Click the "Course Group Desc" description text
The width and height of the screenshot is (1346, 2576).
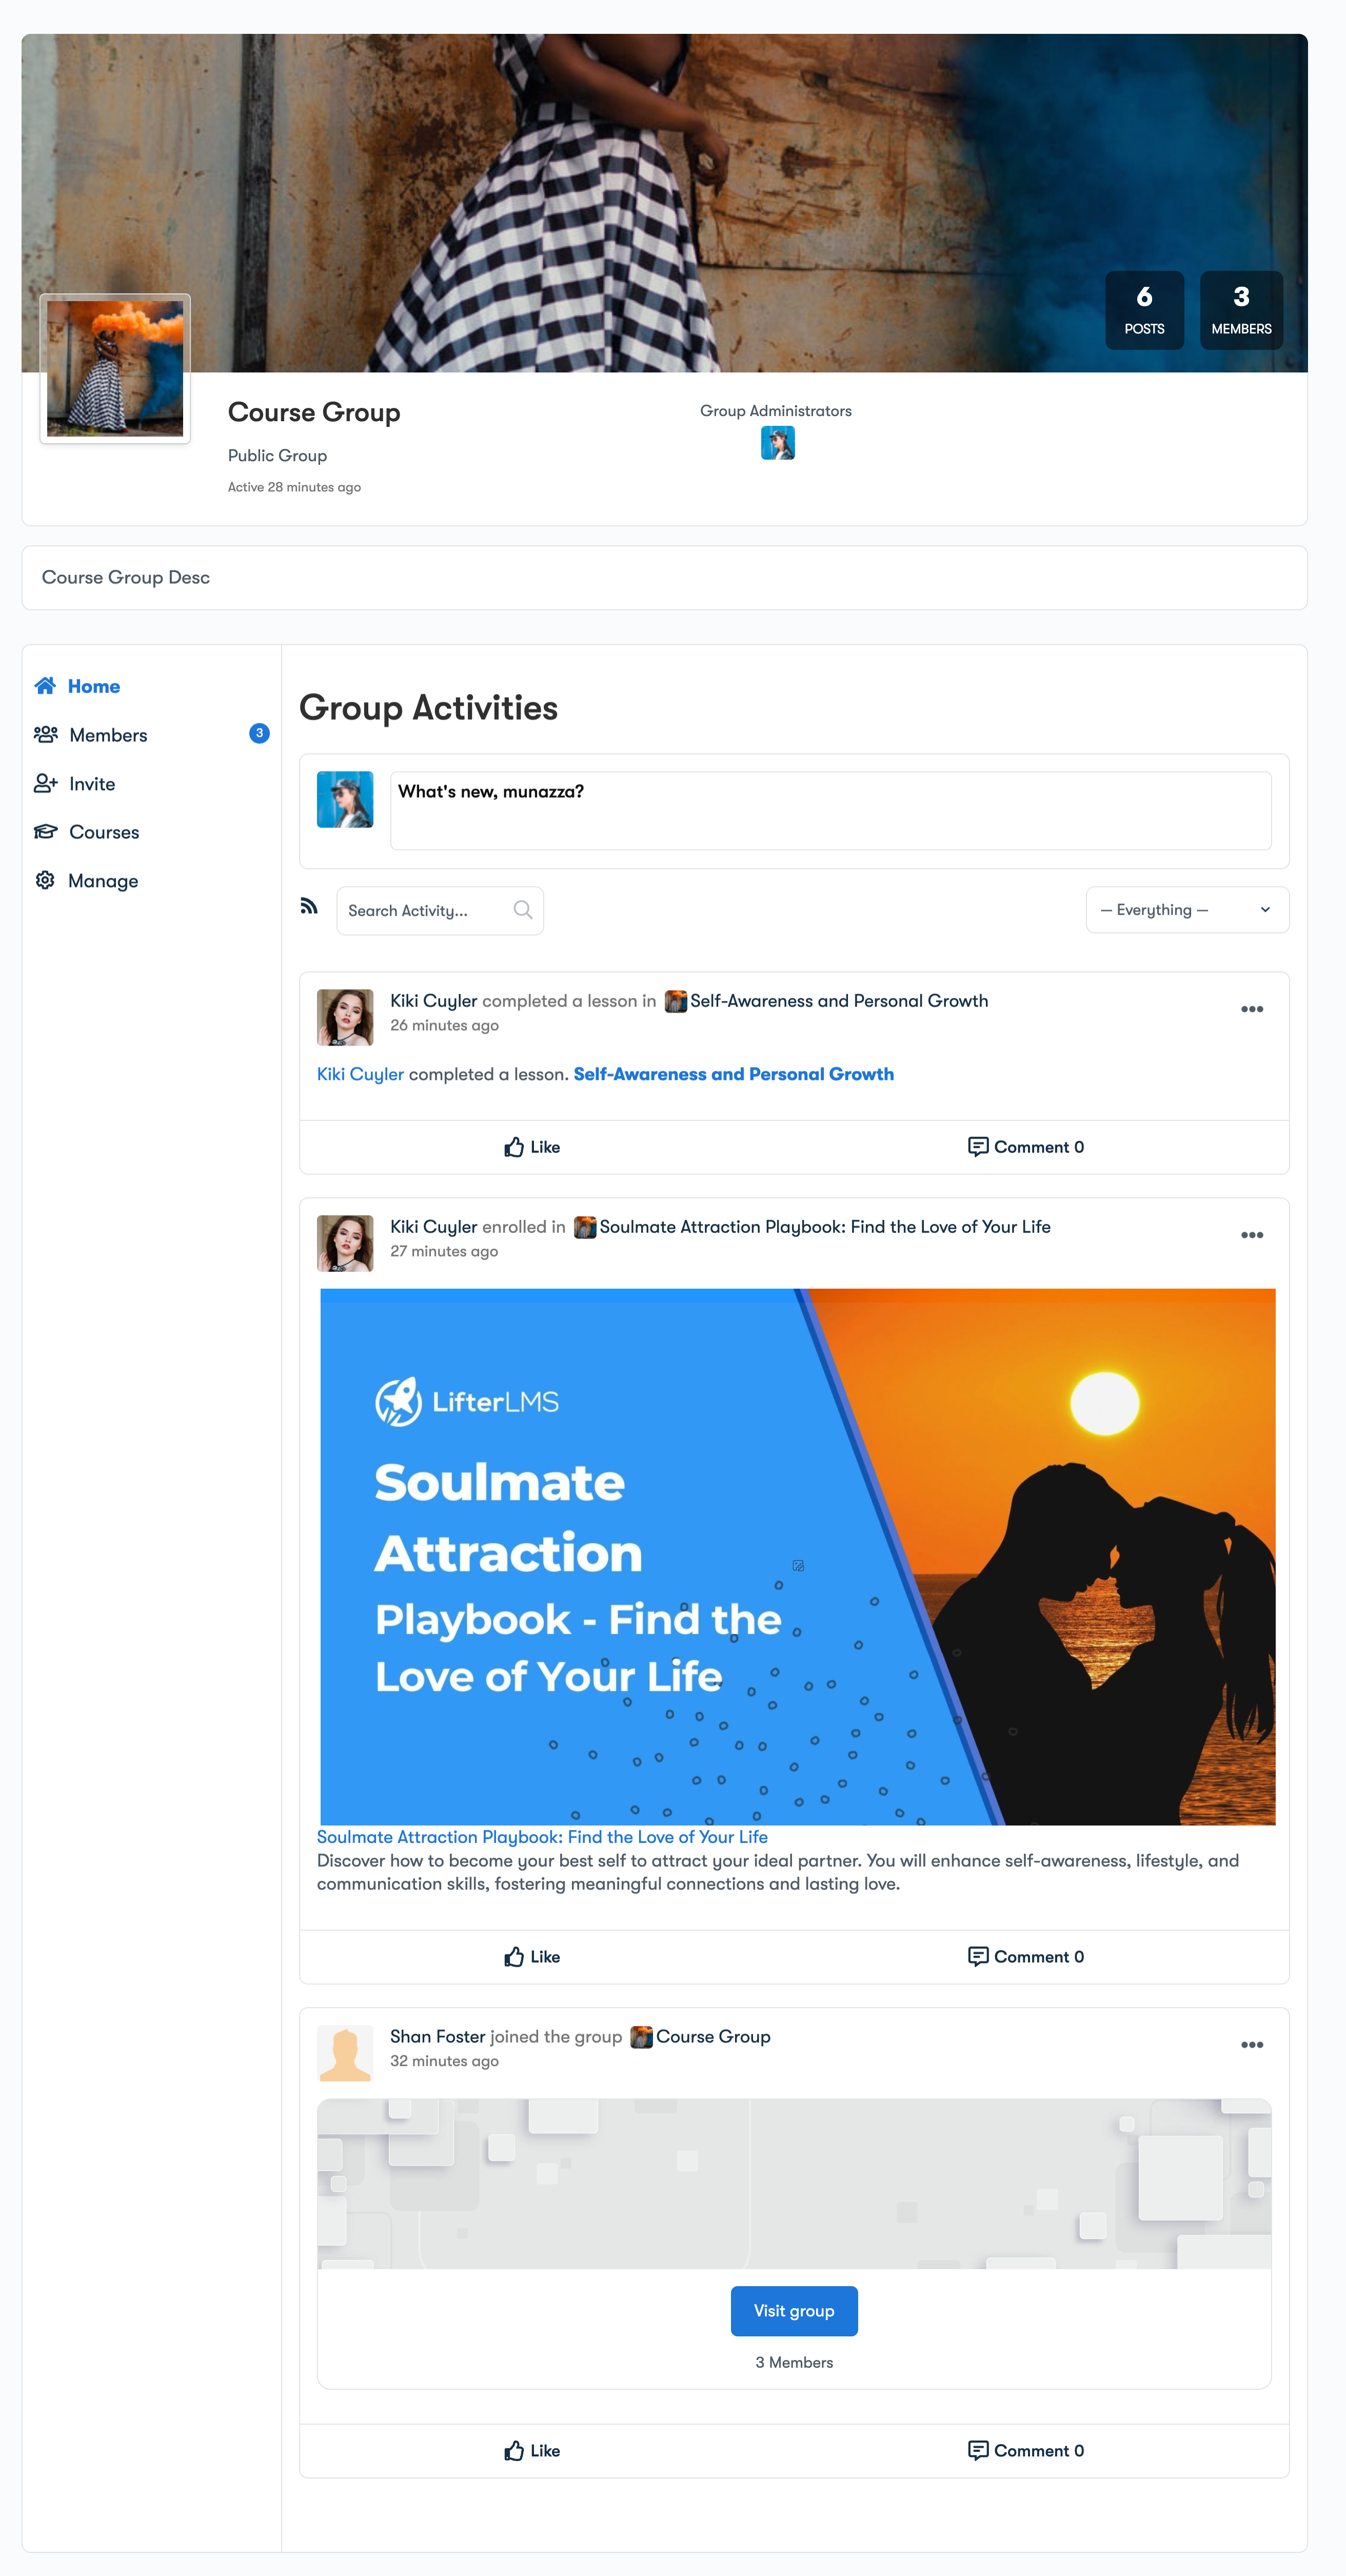[x=126, y=578]
